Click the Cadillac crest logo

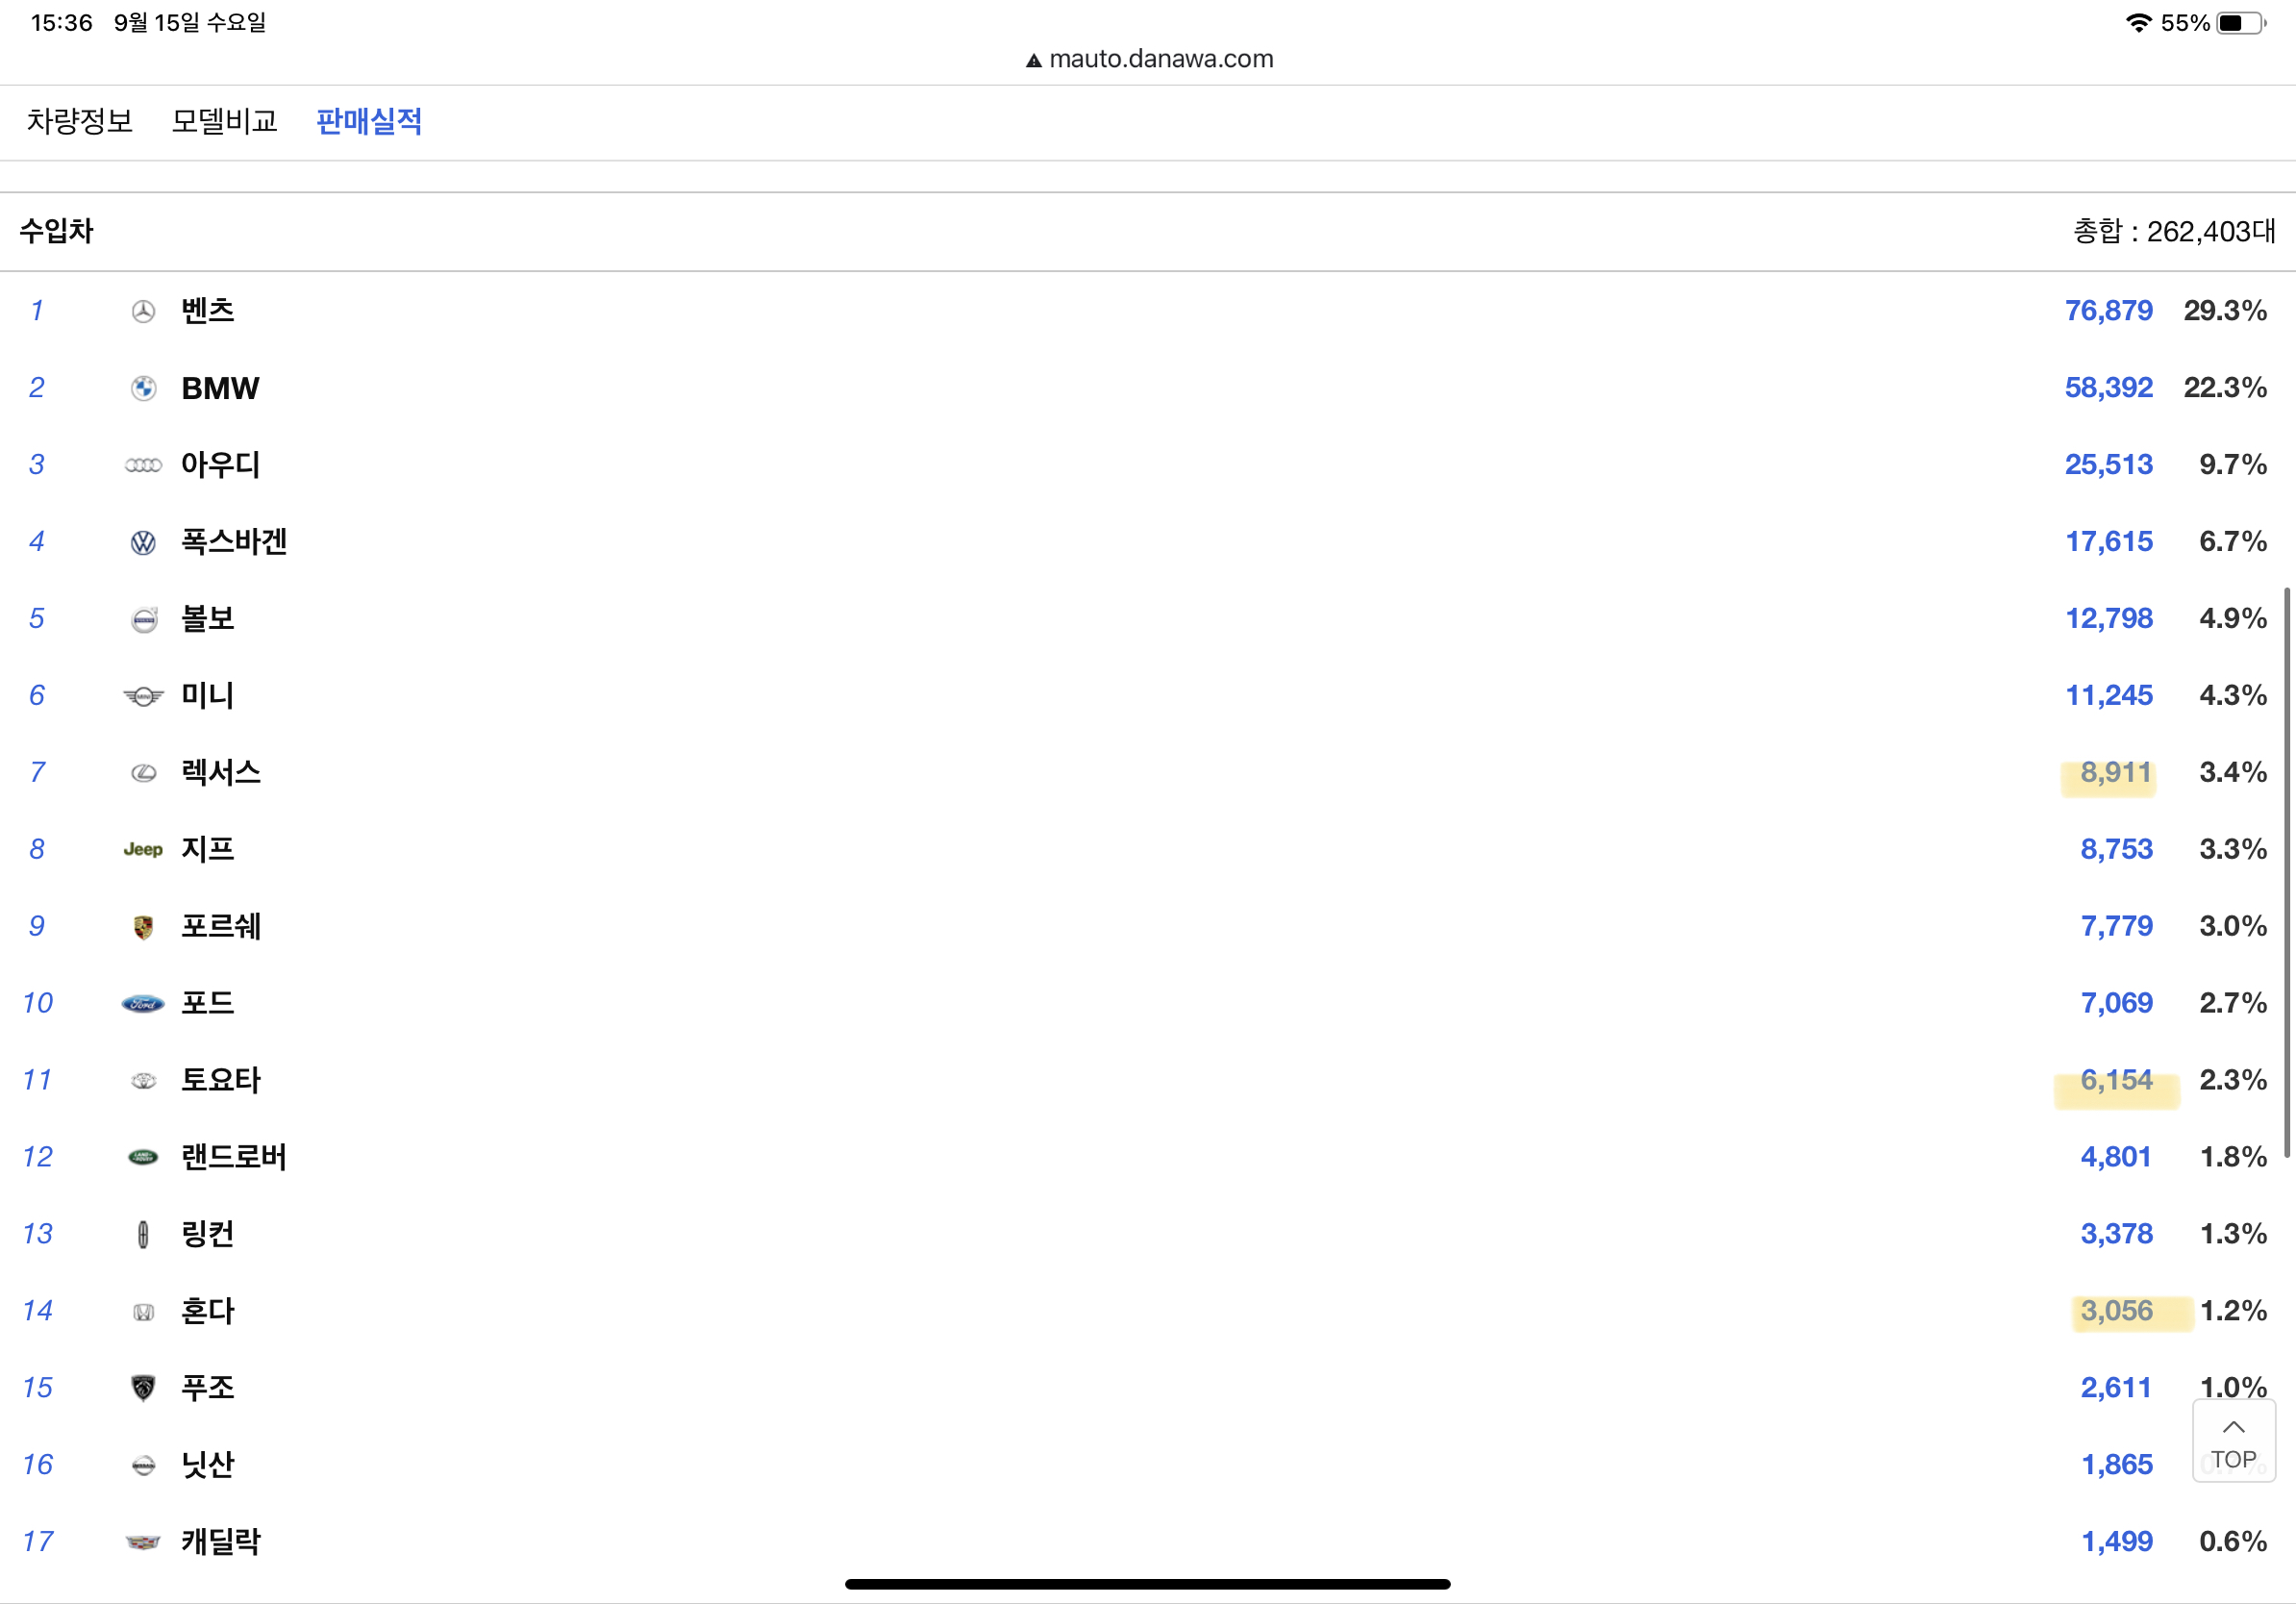(143, 1542)
